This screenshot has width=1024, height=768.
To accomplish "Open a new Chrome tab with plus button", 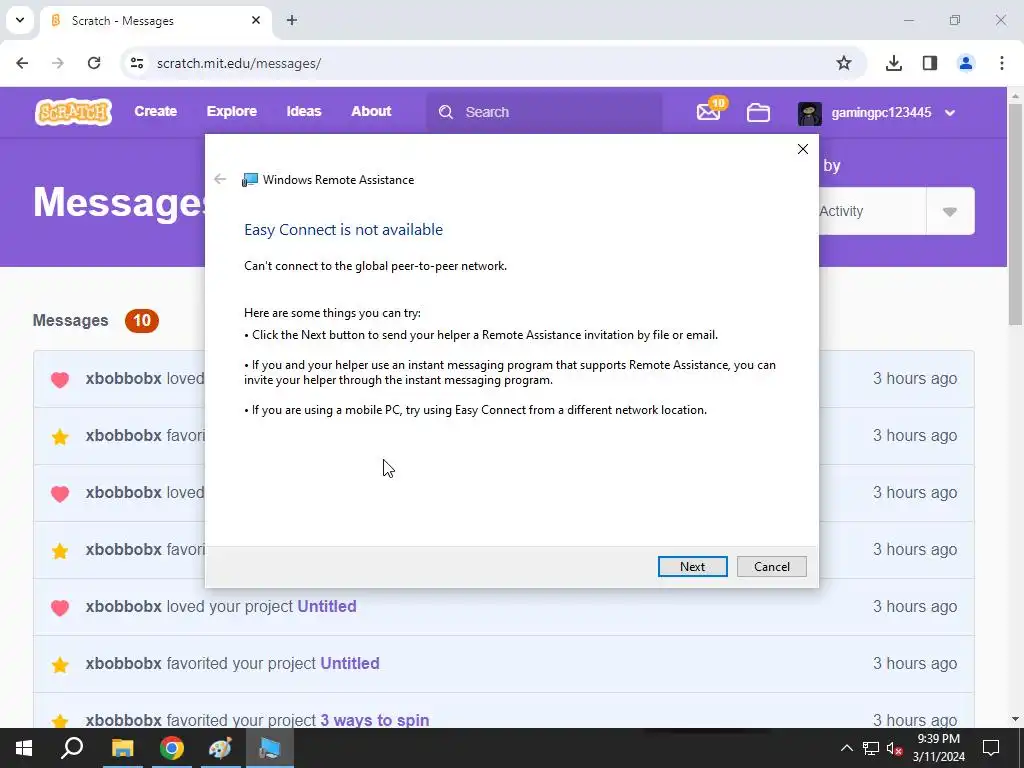I will pos(292,20).
